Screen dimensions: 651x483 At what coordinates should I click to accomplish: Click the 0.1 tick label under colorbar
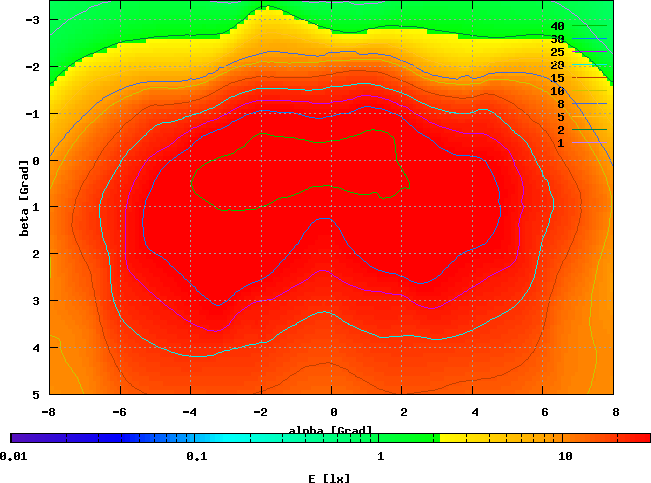196,456
